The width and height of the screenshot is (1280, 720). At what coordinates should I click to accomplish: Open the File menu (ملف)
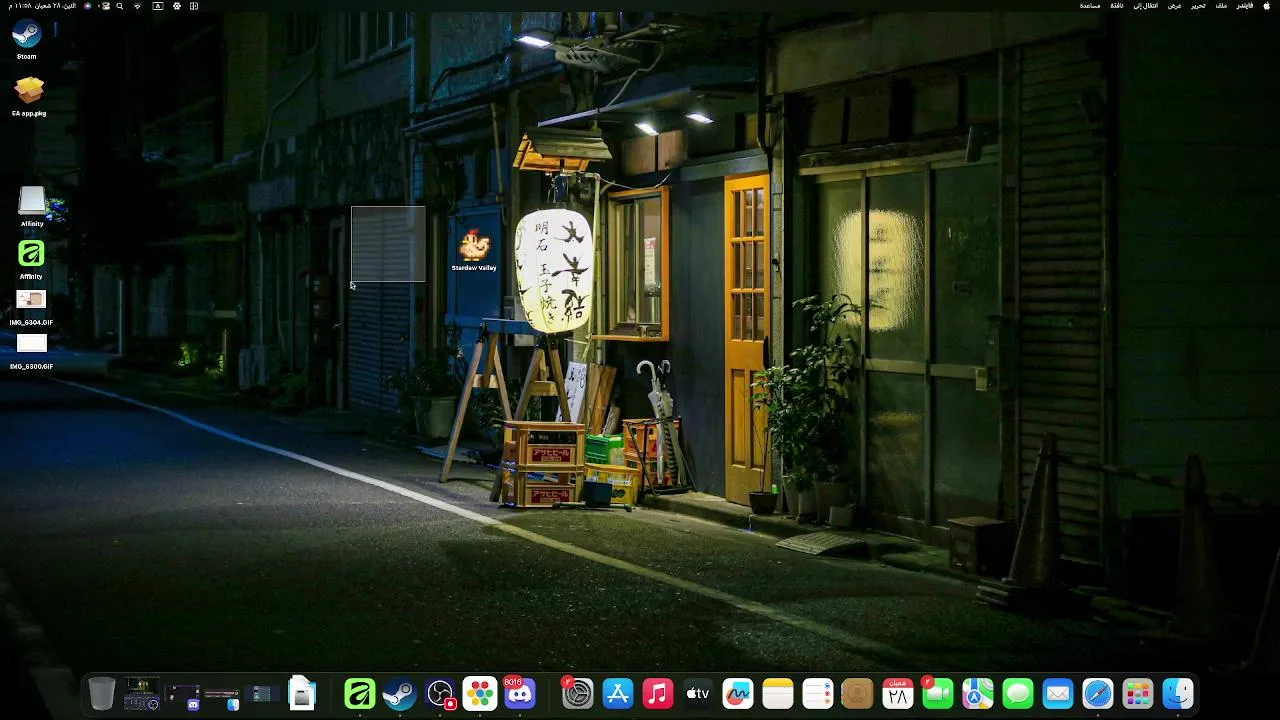1221,6
